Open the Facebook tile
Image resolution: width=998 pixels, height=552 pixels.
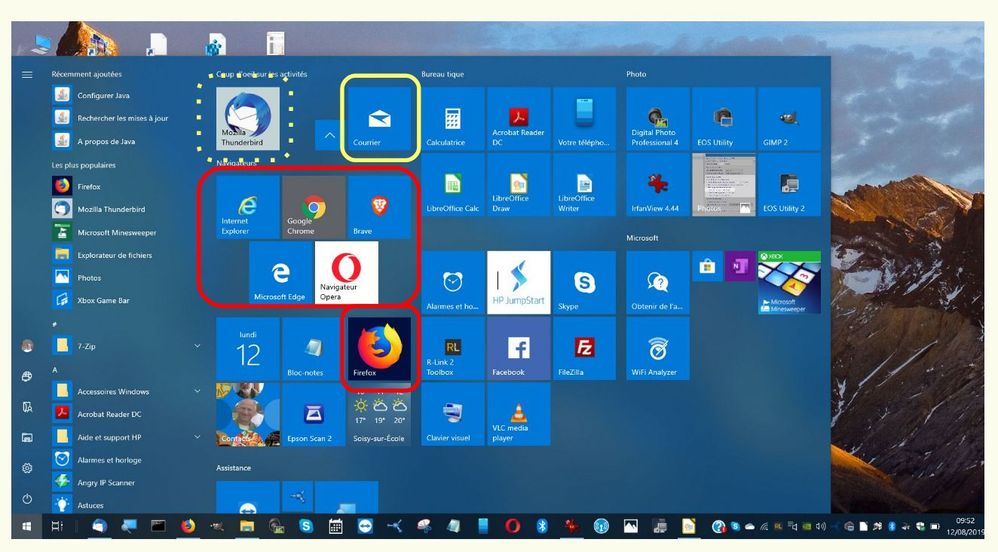518,348
